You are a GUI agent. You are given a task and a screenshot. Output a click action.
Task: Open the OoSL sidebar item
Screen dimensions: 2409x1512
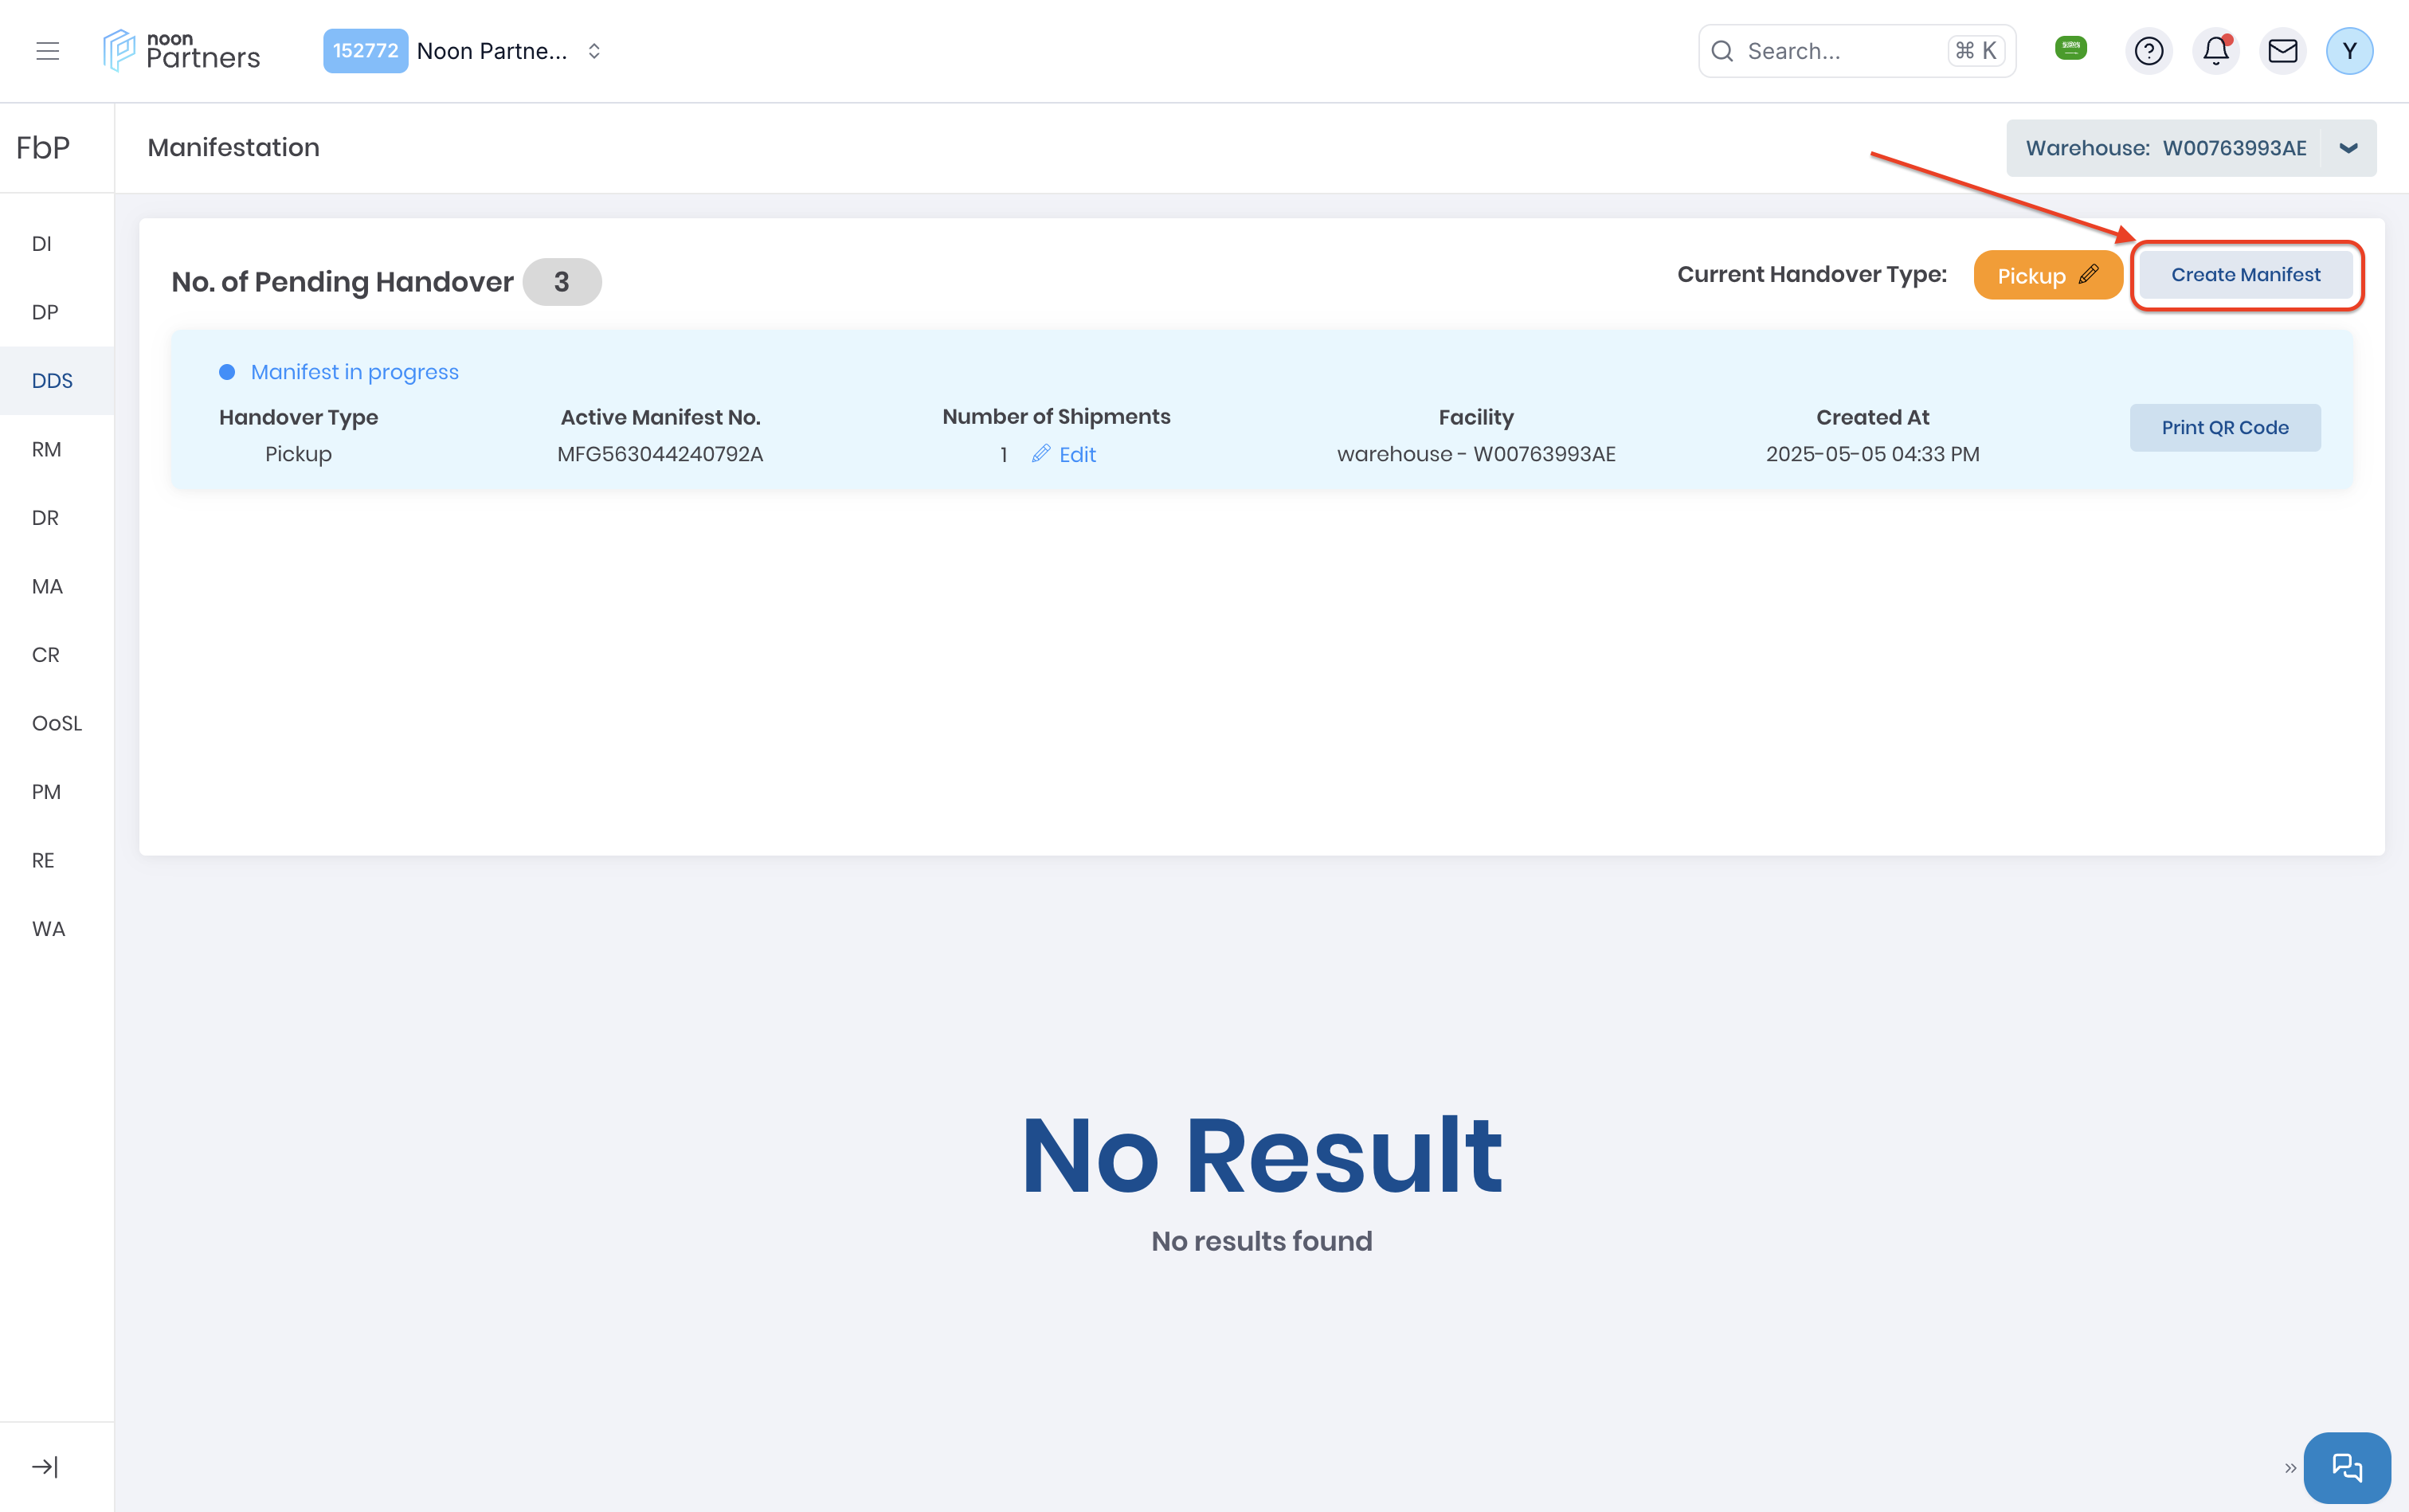coord(57,723)
